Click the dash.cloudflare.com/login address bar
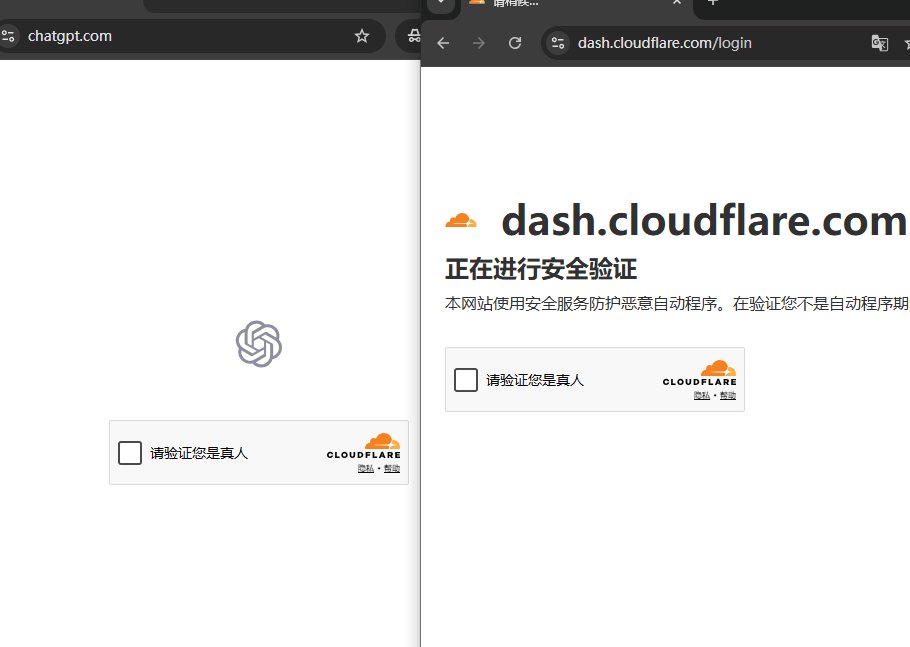Viewport: 910px width, 647px height. coord(725,43)
